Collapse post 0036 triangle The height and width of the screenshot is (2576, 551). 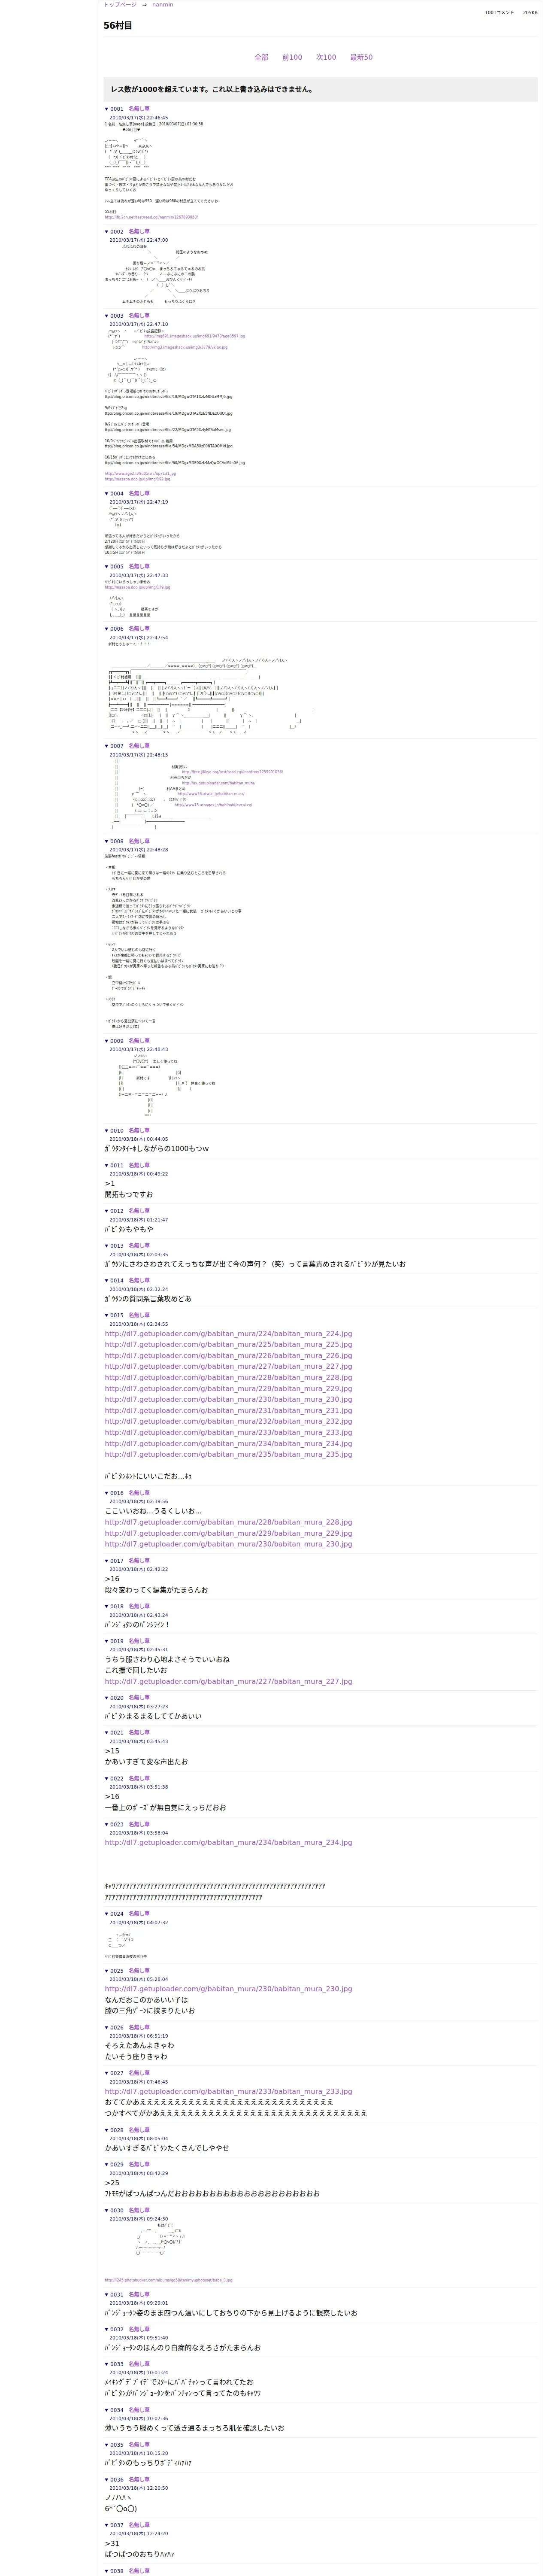click(x=107, y=2479)
